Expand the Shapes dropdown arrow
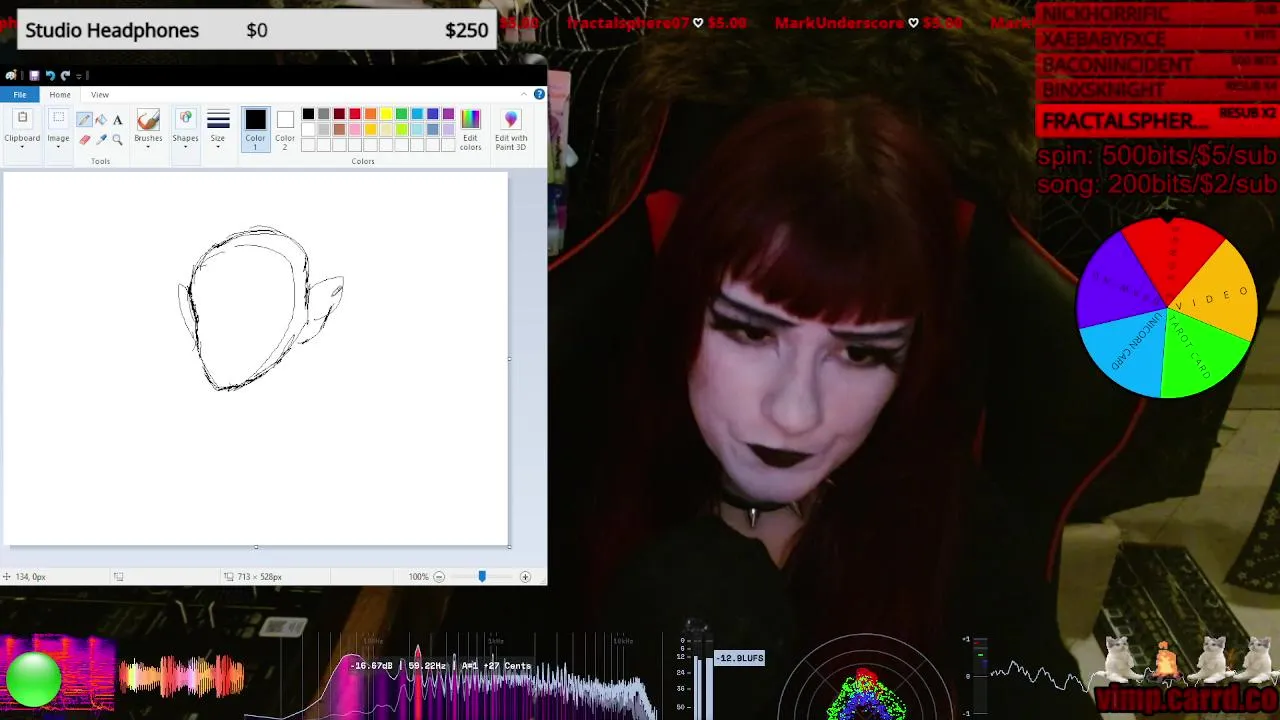Image resolution: width=1280 pixels, height=720 pixels. (185, 147)
